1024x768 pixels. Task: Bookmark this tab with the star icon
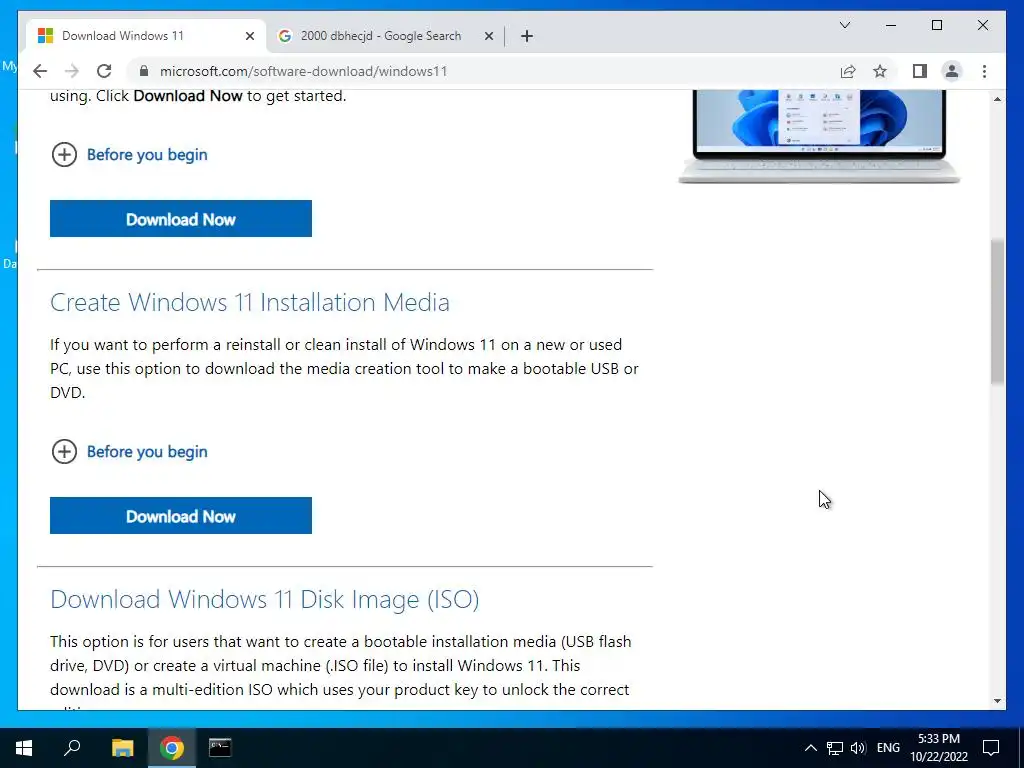point(880,71)
